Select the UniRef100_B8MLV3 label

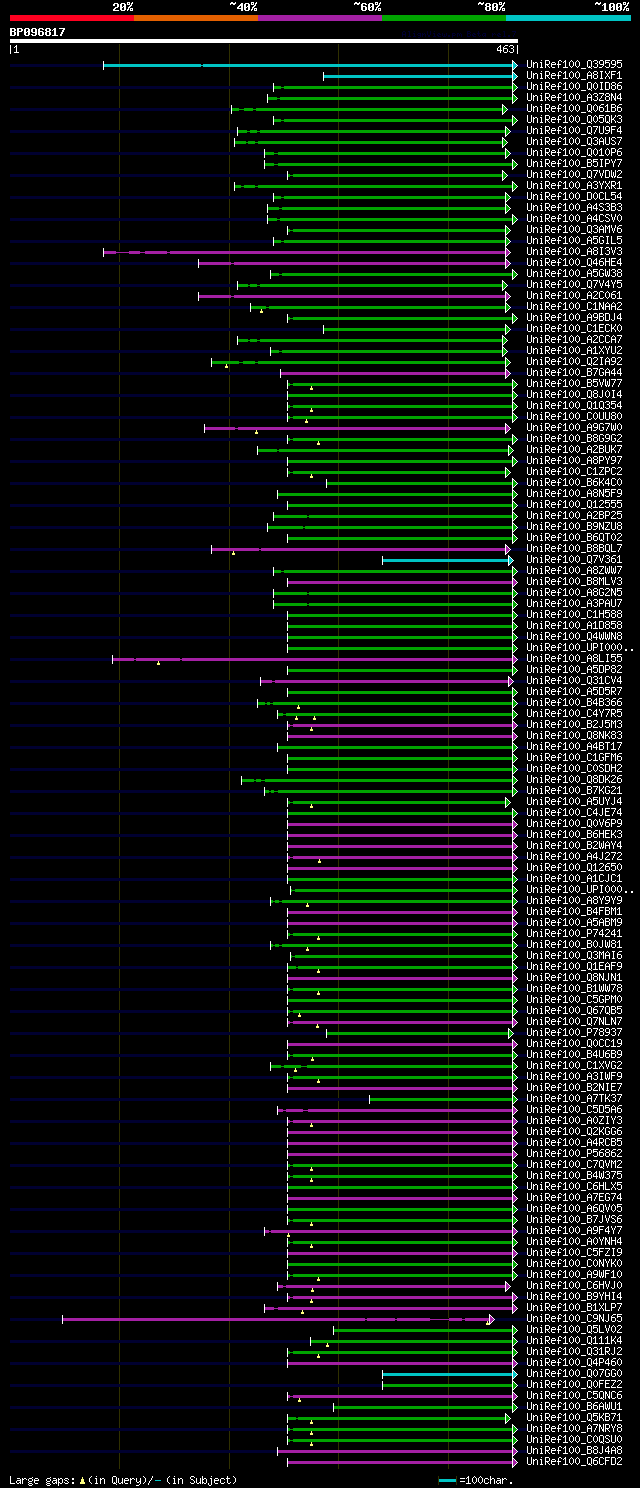pyautogui.click(x=574, y=581)
